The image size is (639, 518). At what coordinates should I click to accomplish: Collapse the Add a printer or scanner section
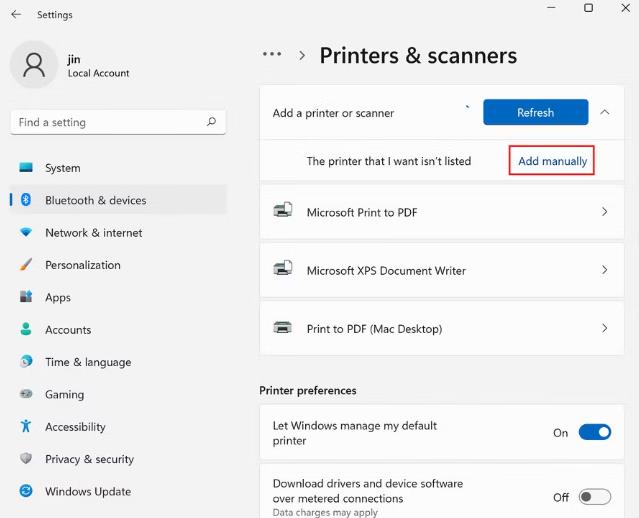(x=605, y=112)
